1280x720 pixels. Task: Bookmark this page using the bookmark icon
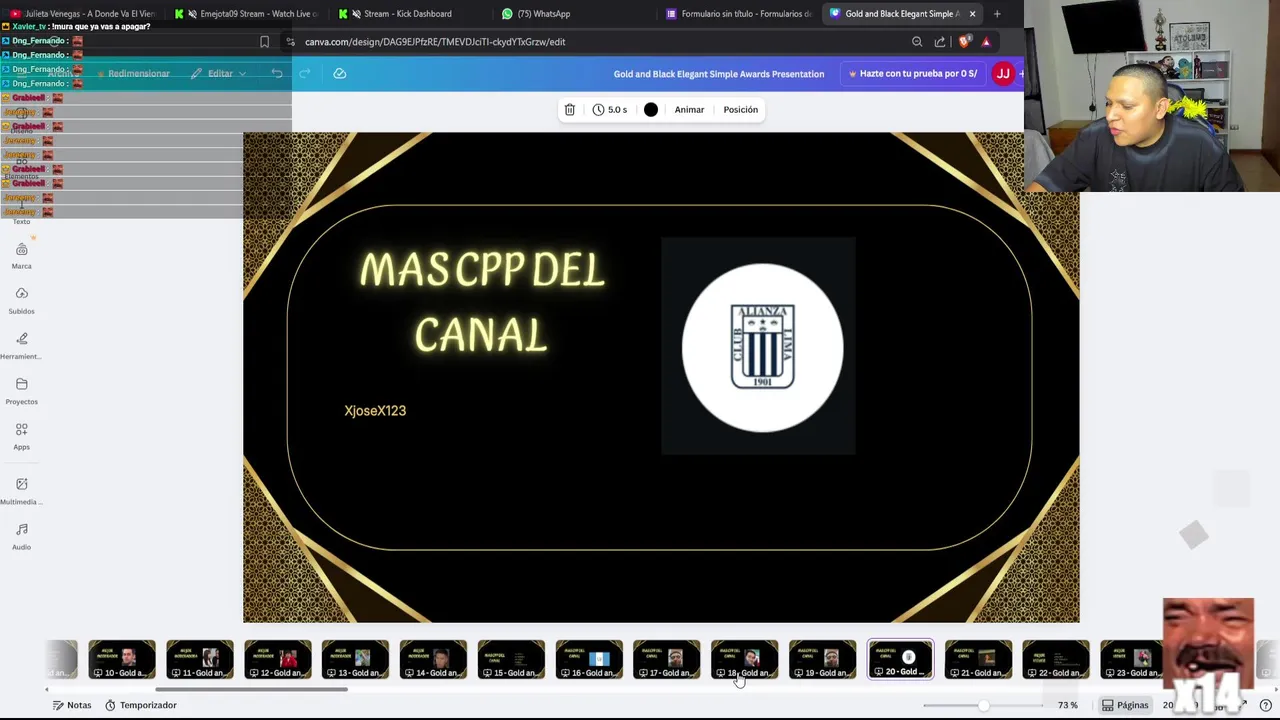click(x=264, y=42)
